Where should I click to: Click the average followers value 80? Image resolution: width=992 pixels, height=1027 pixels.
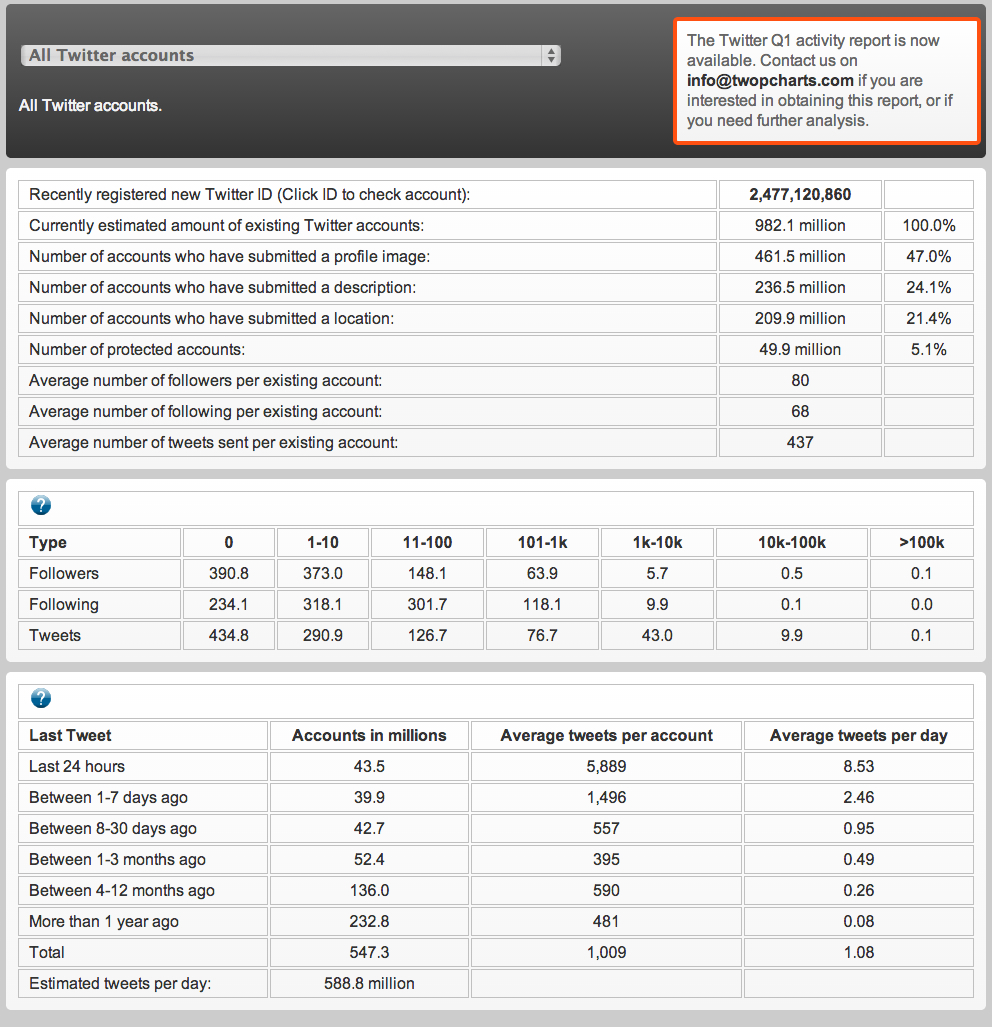(x=800, y=381)
